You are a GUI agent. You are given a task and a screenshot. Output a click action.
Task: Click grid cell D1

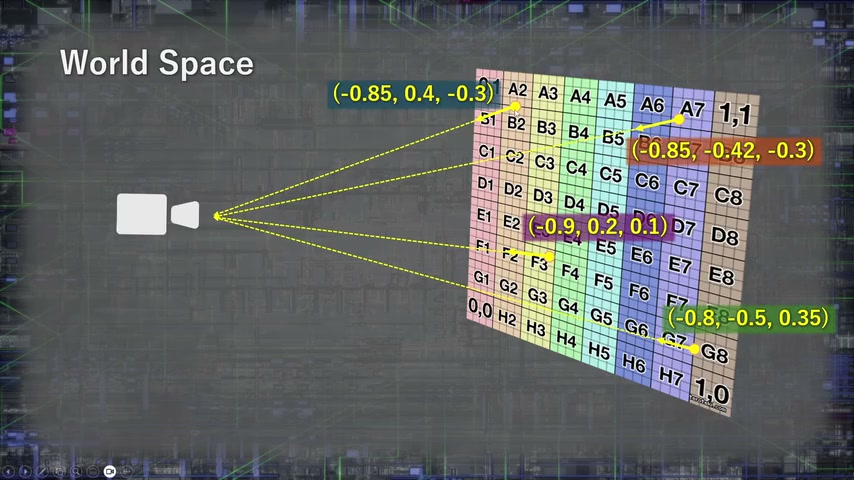[485, 183]
